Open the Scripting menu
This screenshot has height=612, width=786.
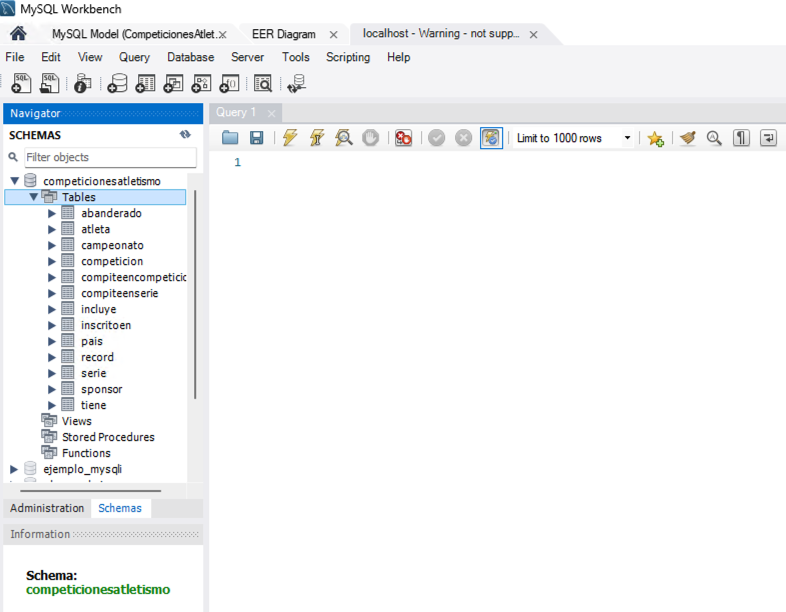click(x=348, y=57)
